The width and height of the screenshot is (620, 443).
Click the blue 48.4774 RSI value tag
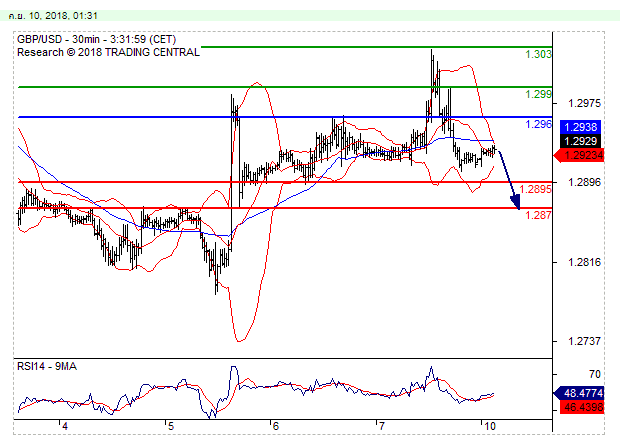point(580,393)
